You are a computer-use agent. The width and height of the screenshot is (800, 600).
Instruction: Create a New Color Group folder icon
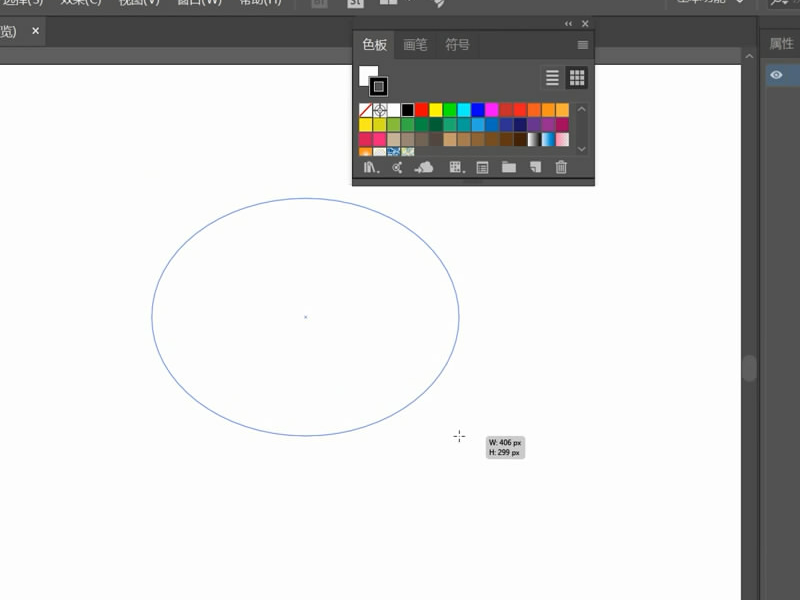click(509, 167)
